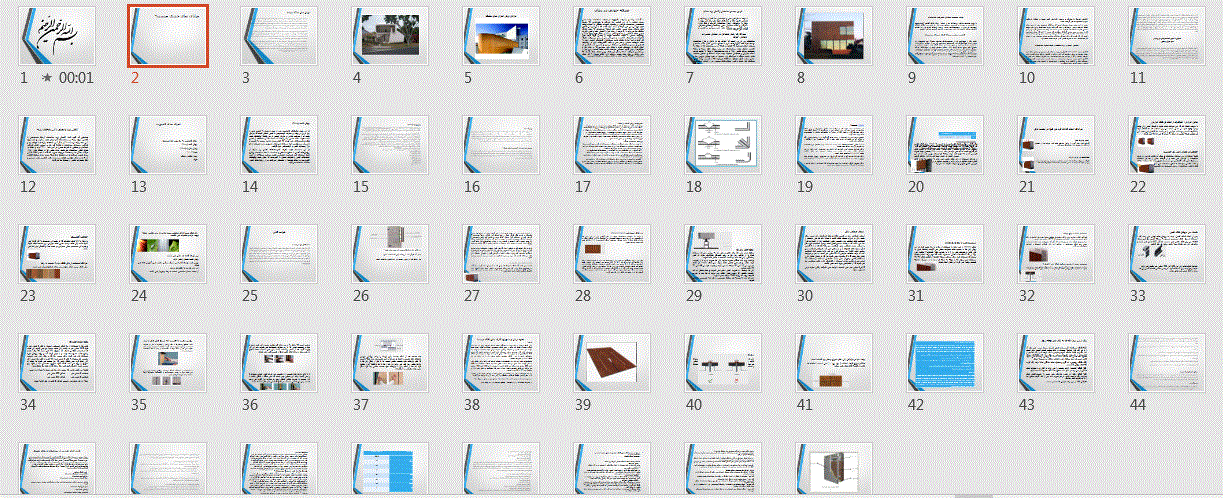Select slide 26 with the gray panel image
1223x498 pixels.
point(391,253)
